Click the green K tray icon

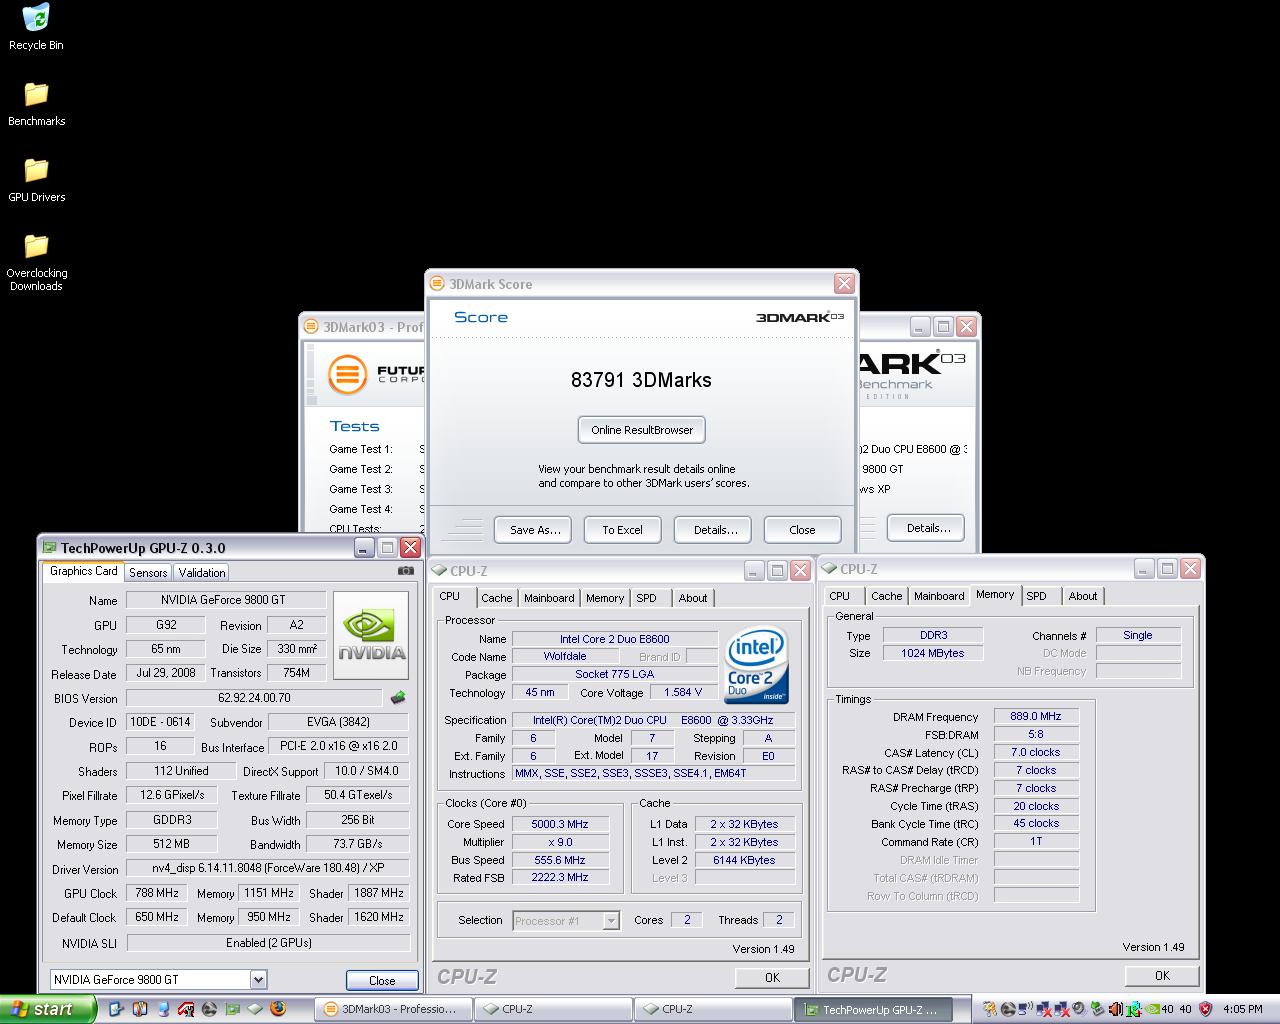click(x=1134, y=1009)
